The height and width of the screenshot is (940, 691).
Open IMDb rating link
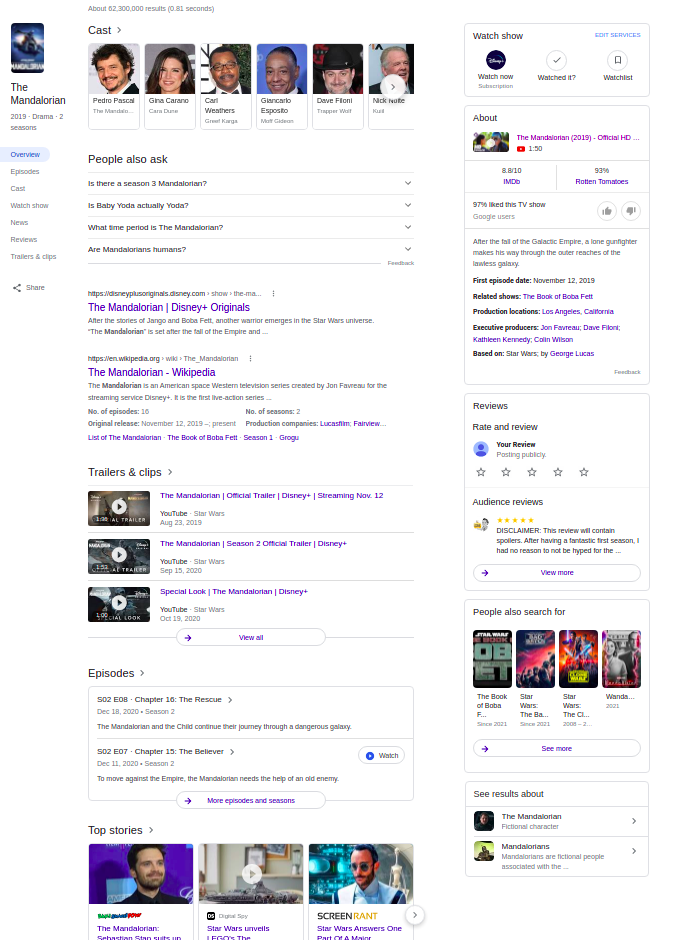click(x=511, y=182)
